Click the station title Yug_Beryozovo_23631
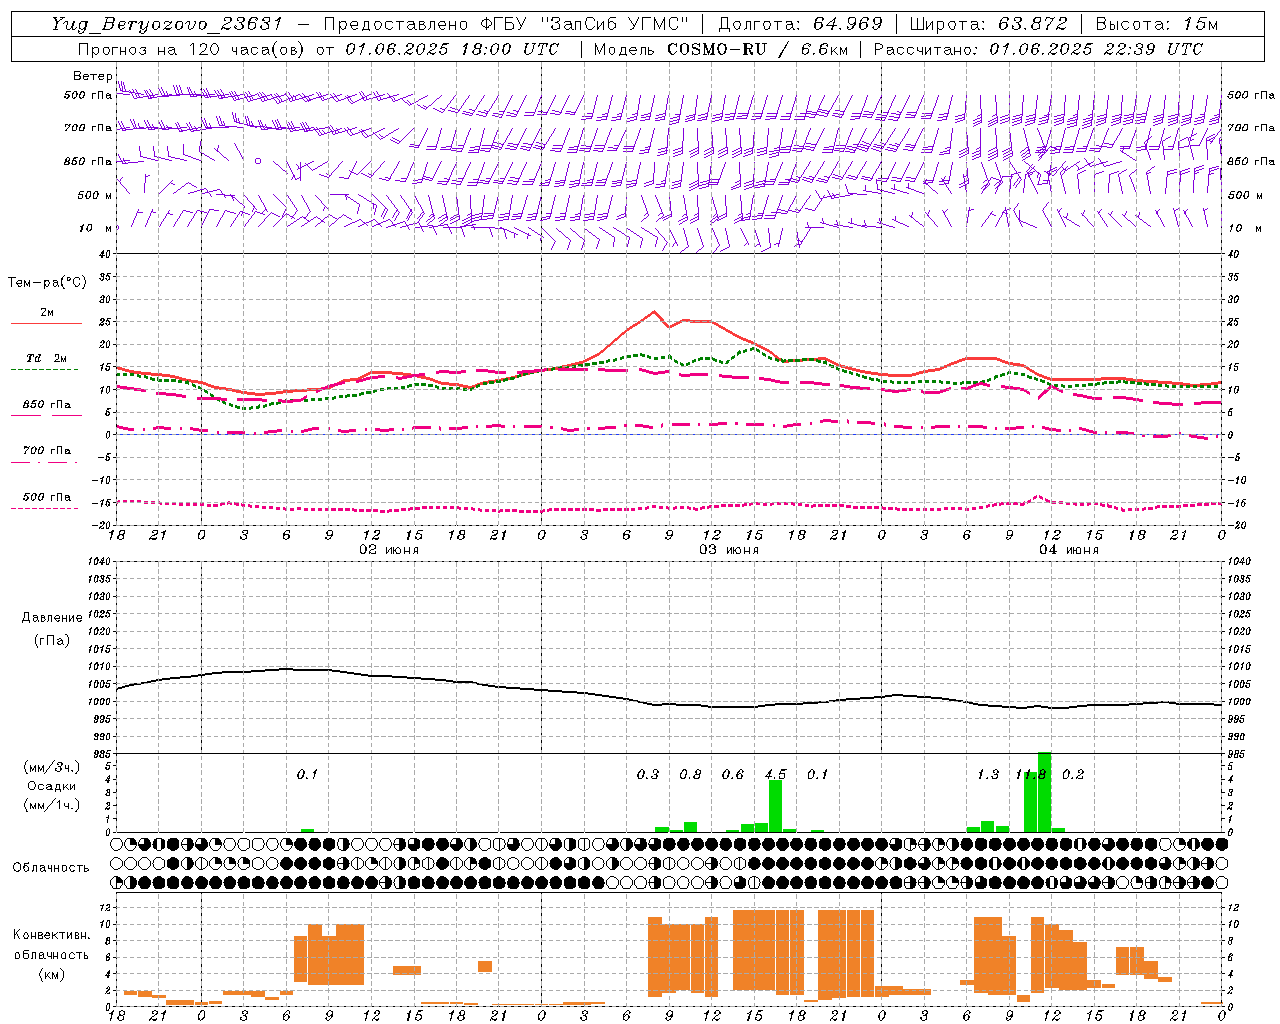Screen dimensions: 1280x1024 (167, 24)
